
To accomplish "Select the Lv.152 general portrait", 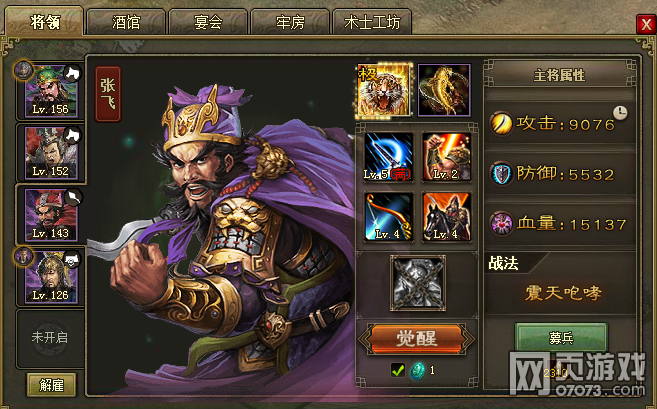I will [x=51, y=153].
